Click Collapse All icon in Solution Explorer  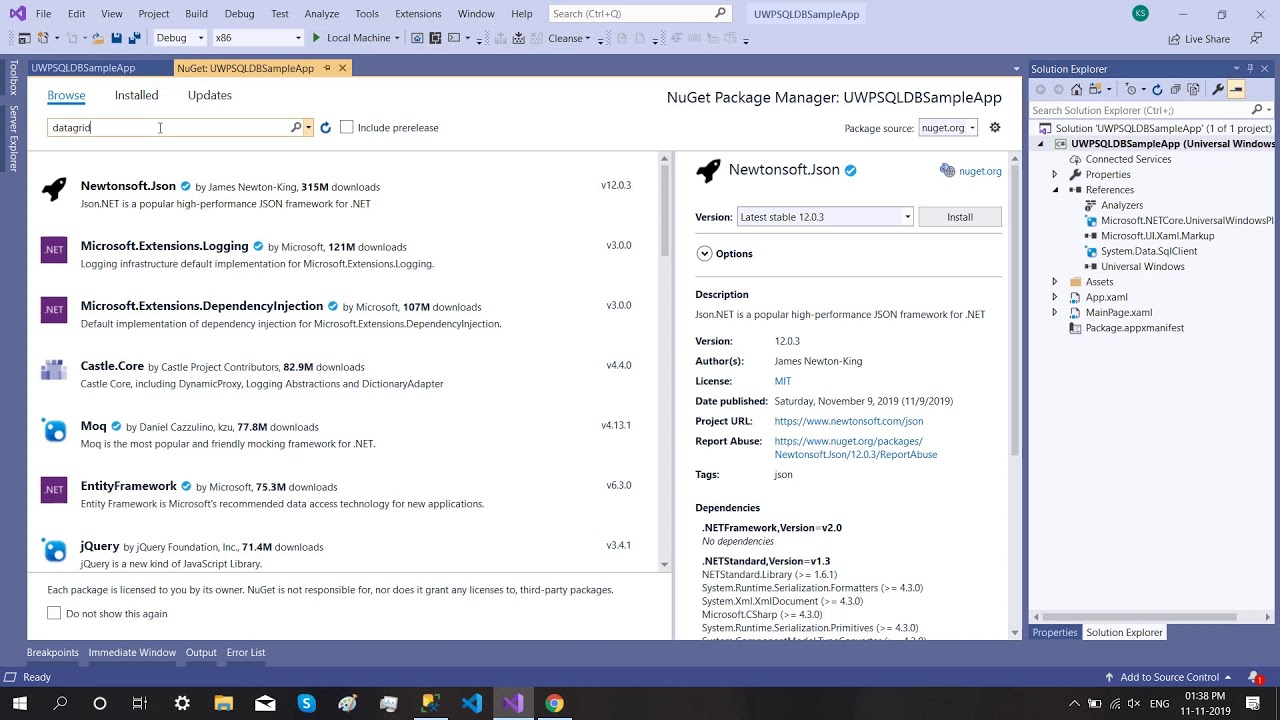pos(1174,89)
